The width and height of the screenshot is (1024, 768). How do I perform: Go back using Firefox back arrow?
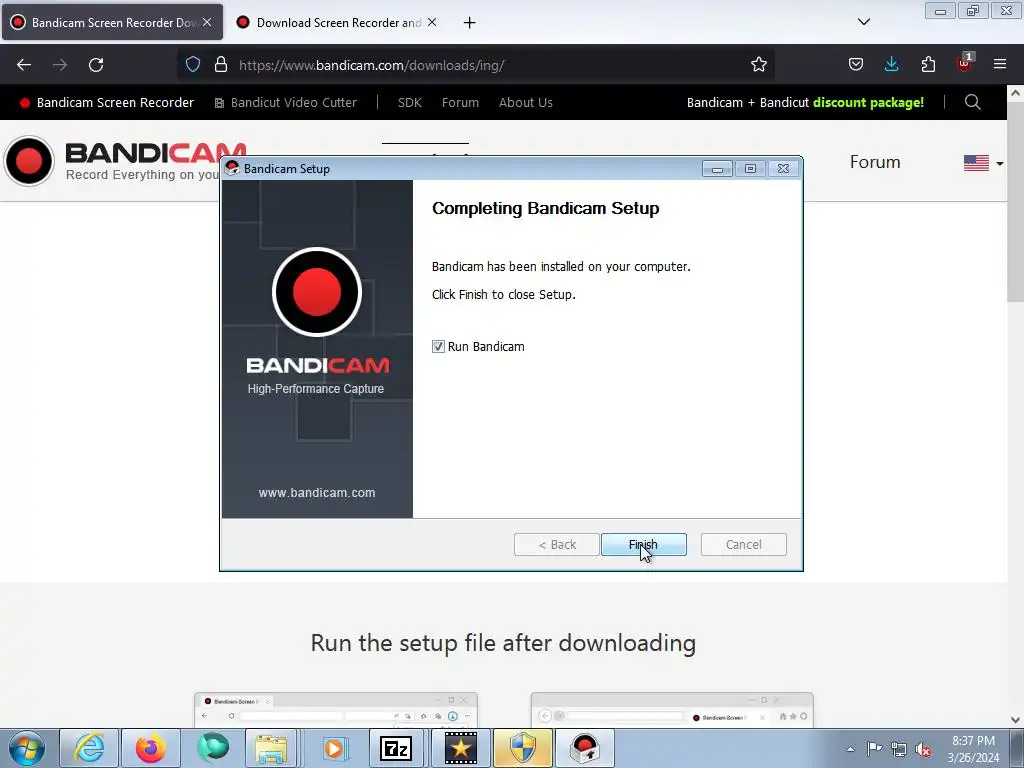[x=24, y=65]
